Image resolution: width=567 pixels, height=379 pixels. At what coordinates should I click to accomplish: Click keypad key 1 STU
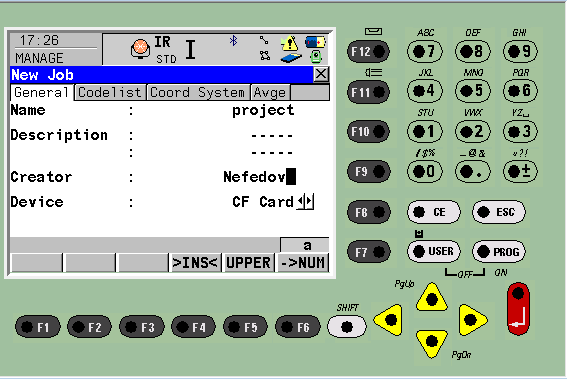tap(425, 131)
